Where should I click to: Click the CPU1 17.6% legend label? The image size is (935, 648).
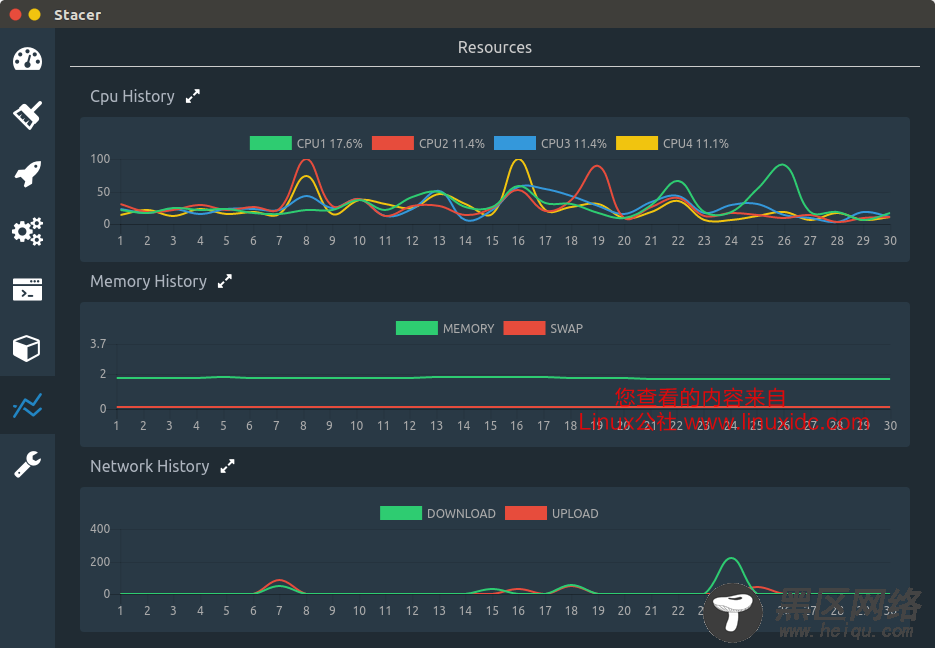click(x=330, y=144)
